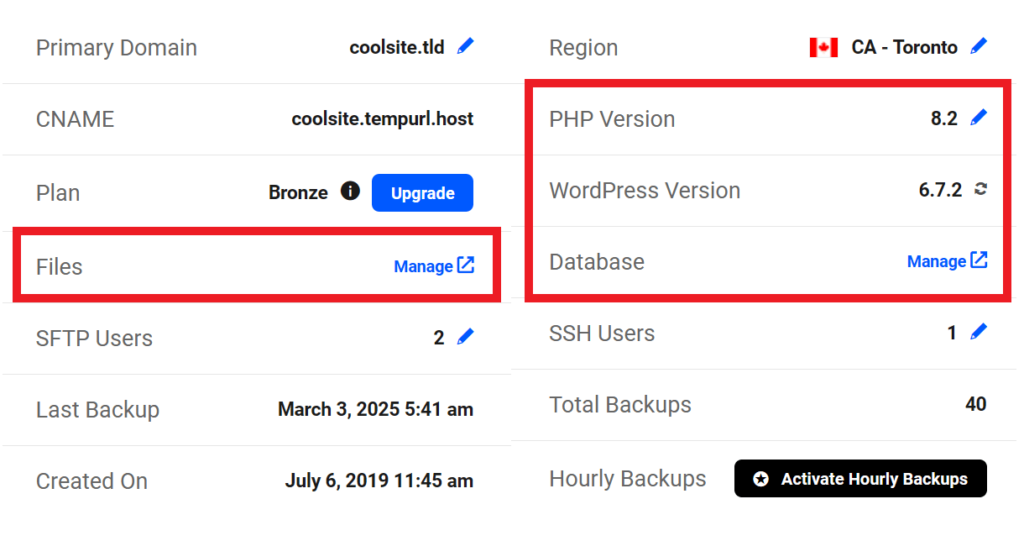Viewport: 1024px width, 541px height.
Task: Click the PHP Version label
Action: 612,119
